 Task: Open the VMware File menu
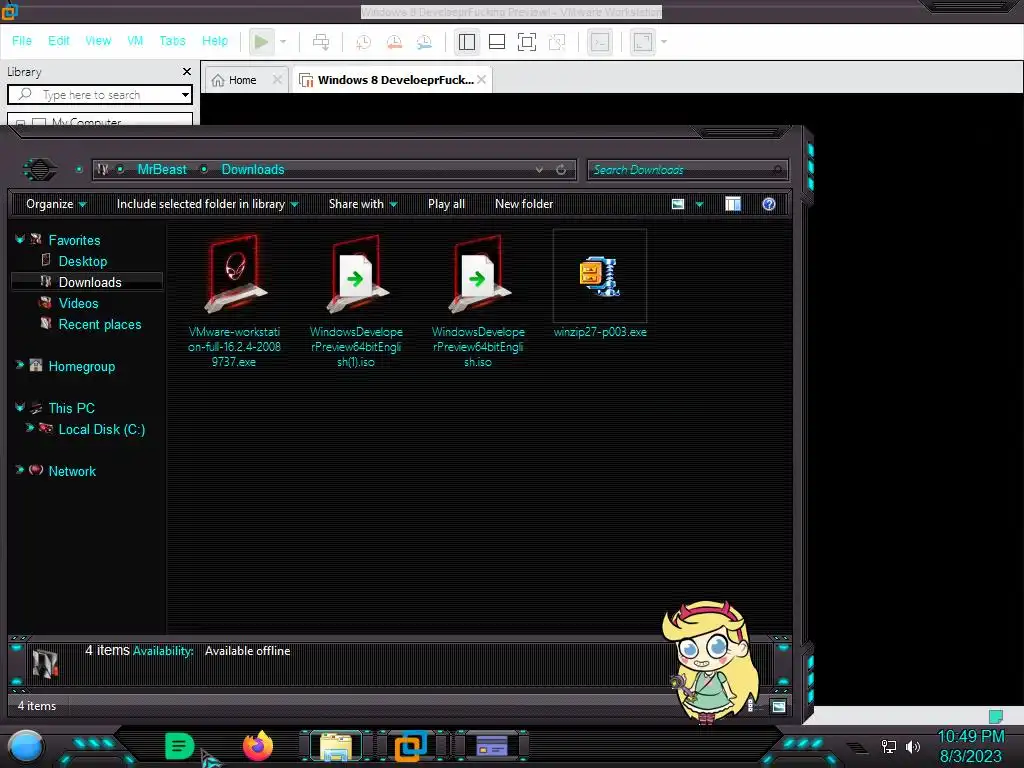22,40
